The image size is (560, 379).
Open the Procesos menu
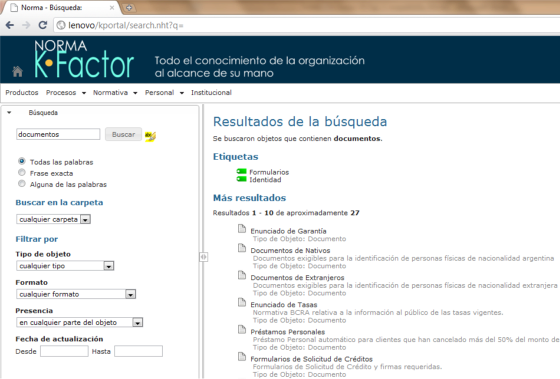61,93
